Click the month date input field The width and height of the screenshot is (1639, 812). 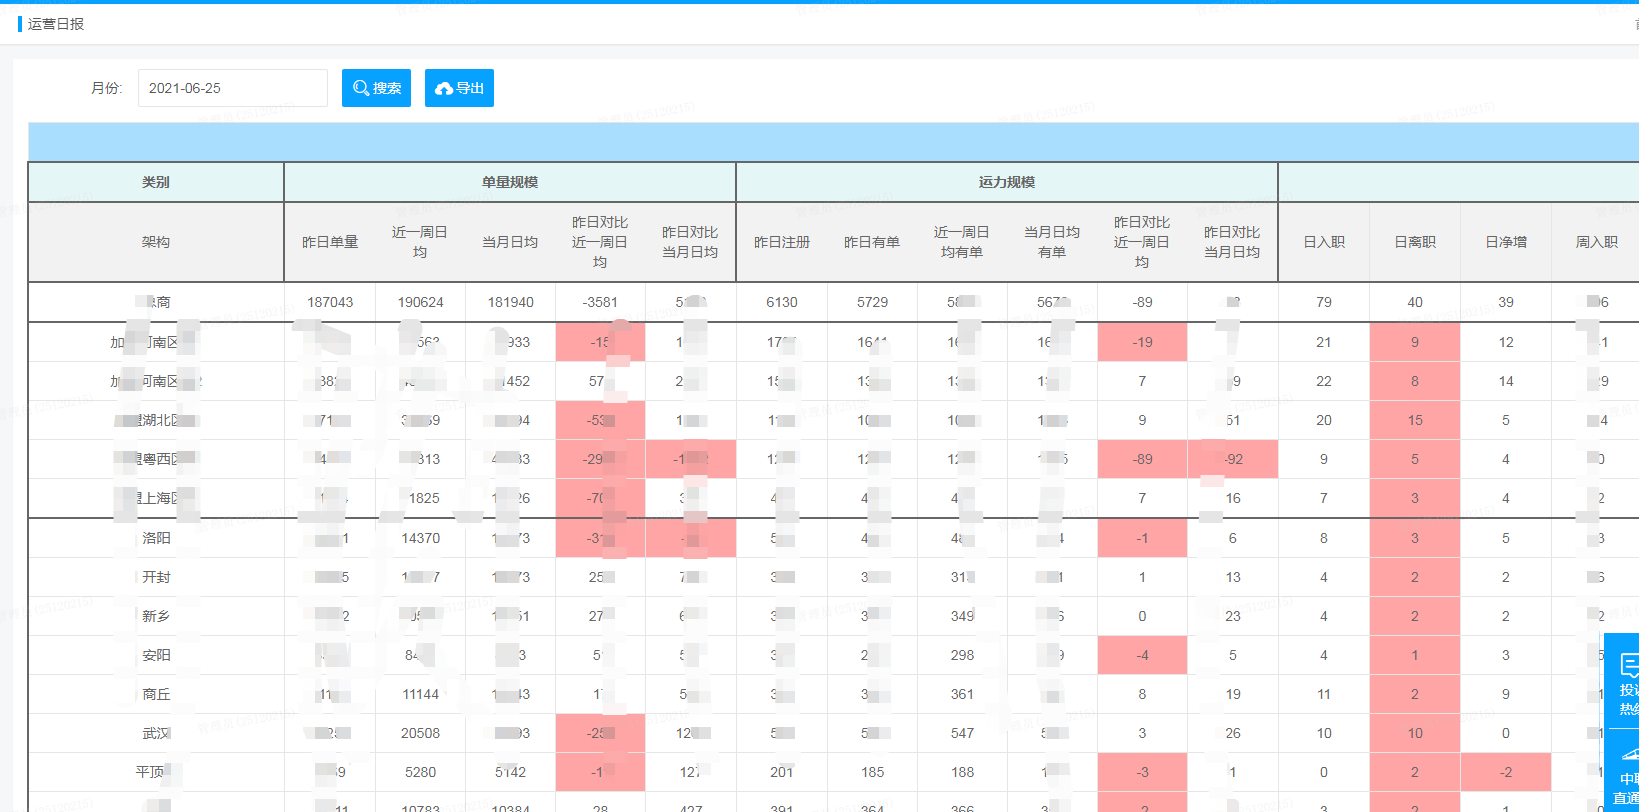click(x=232, y=88)
